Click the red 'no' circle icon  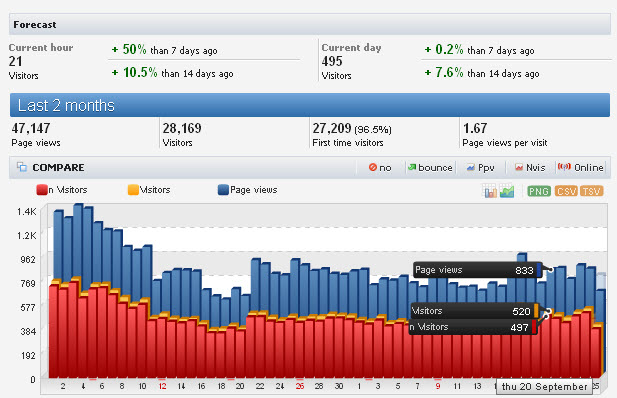(373, 167)
